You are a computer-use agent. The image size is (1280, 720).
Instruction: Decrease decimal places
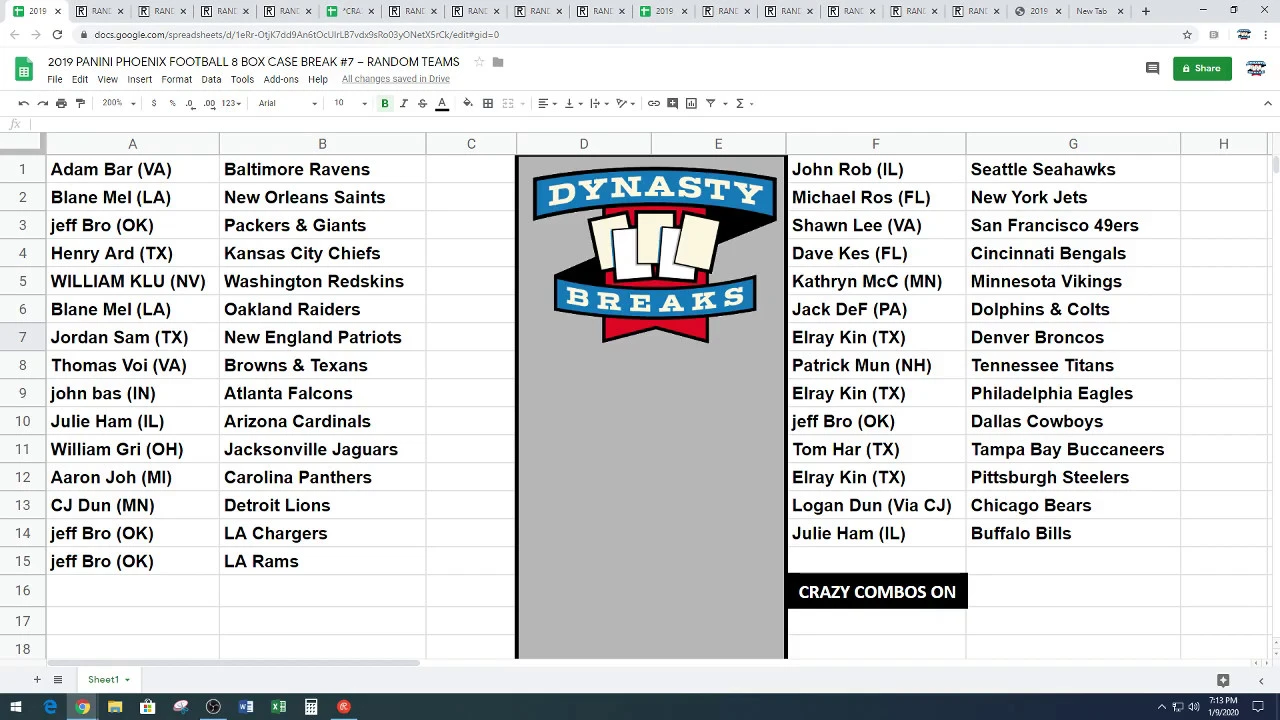click(190, 103)
